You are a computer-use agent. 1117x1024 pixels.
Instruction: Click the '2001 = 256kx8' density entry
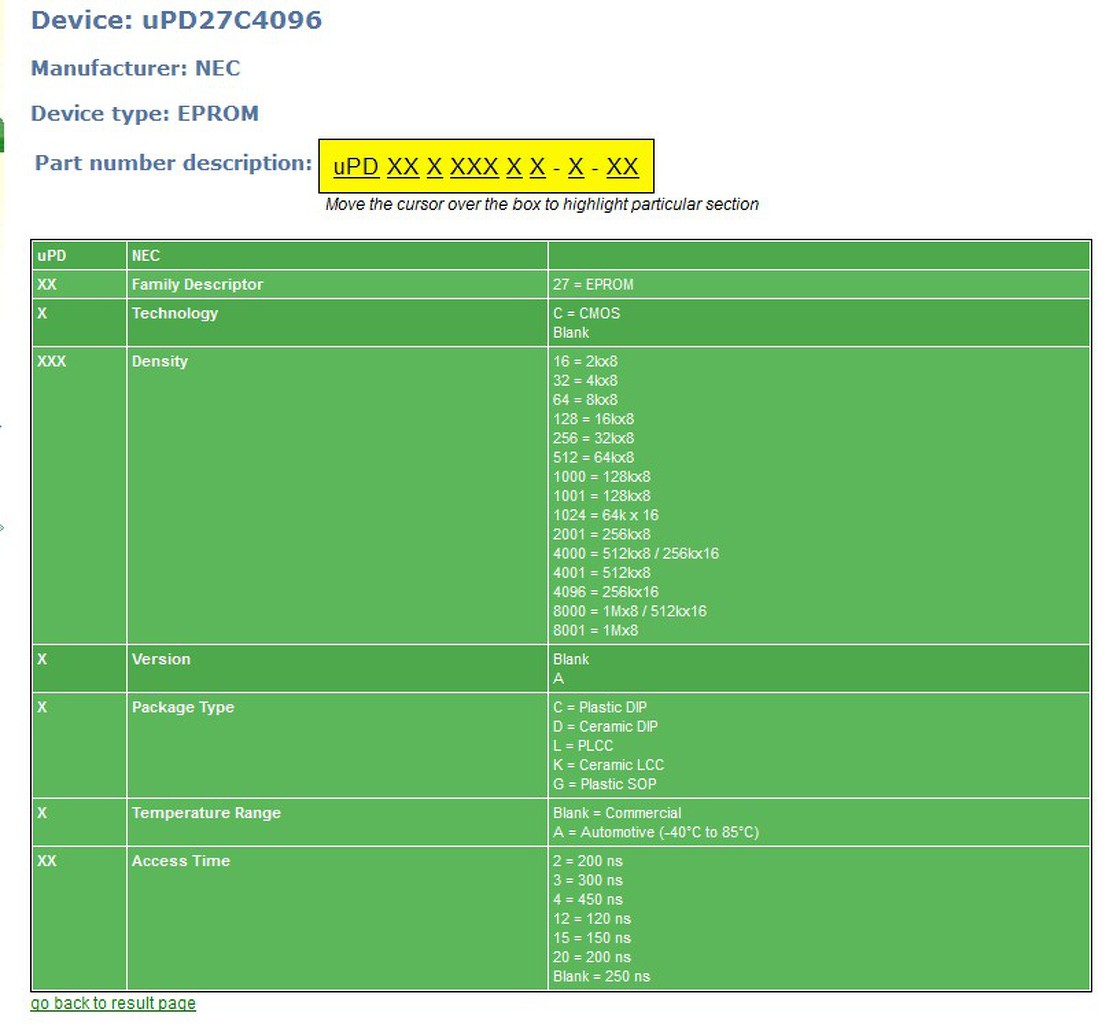[x=601, y=534]
